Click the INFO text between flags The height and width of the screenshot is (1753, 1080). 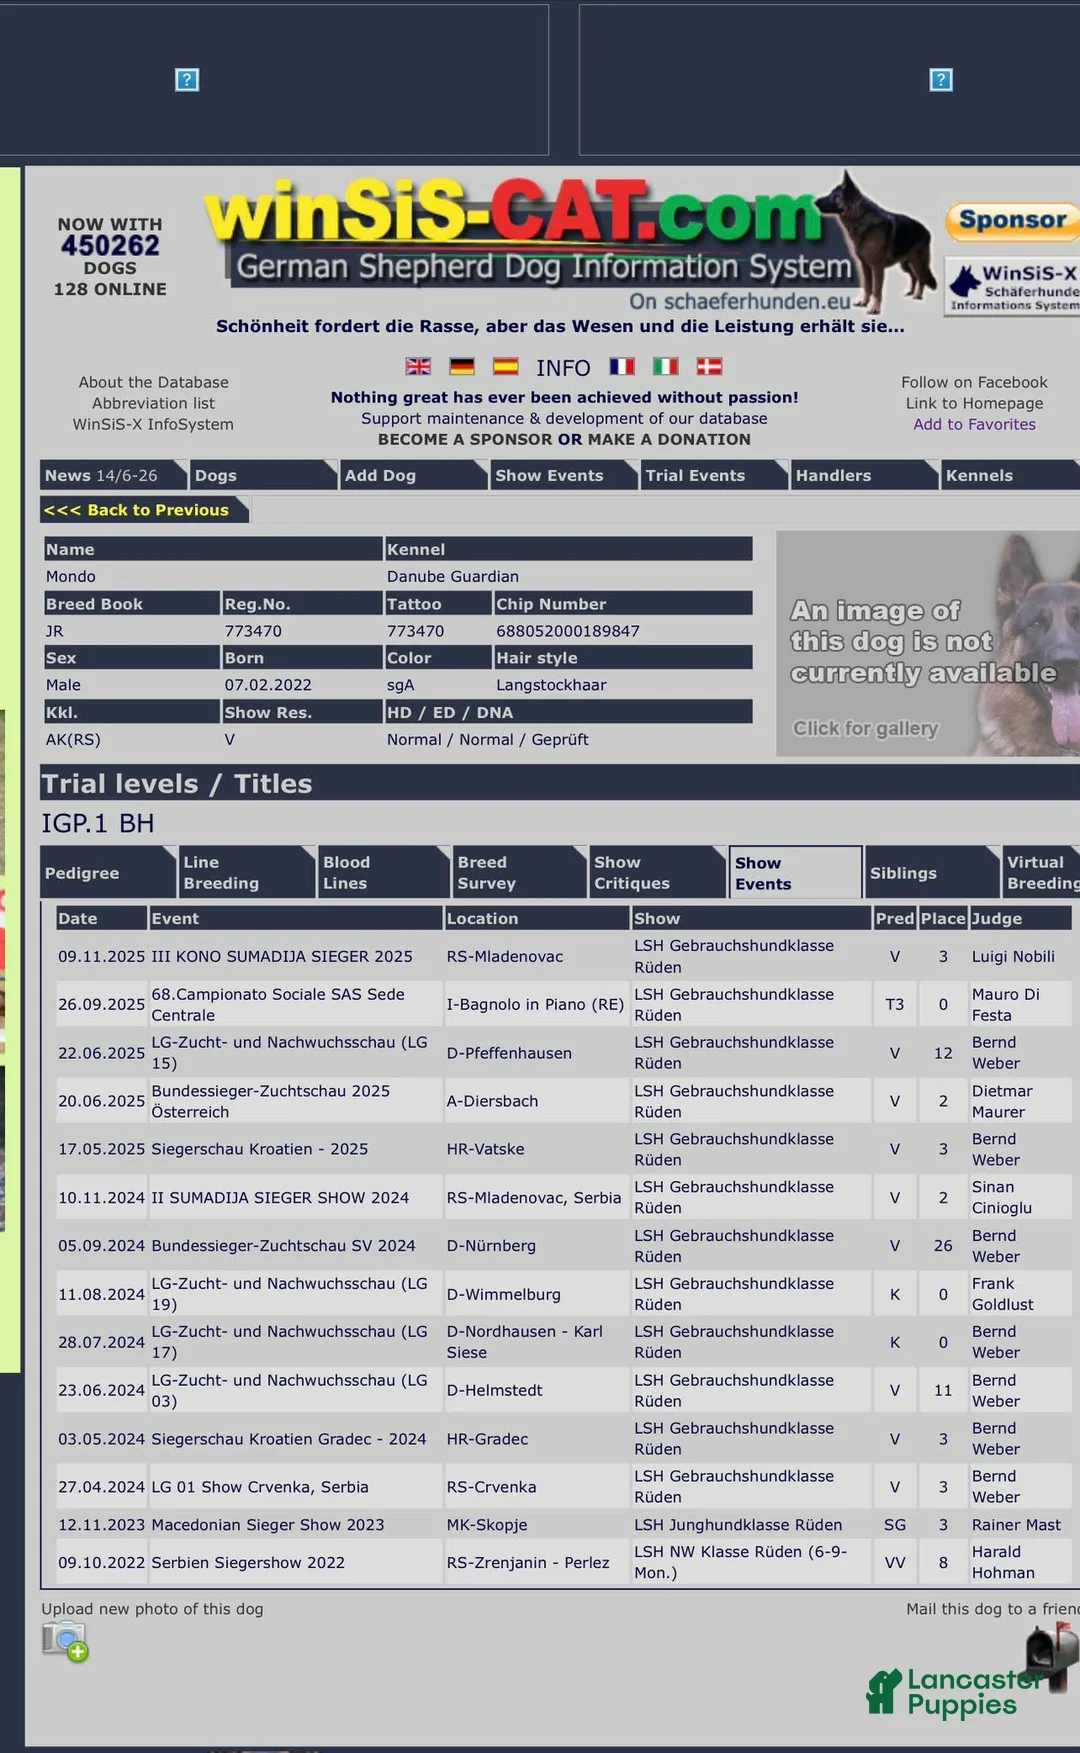[563, 368]
